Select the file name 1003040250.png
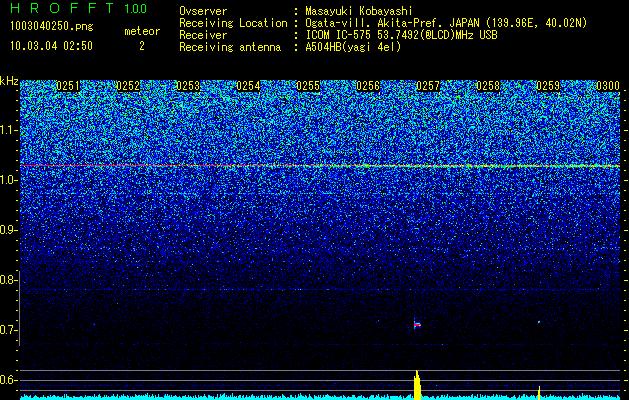The image size is (629, 400). pos(52,26)
